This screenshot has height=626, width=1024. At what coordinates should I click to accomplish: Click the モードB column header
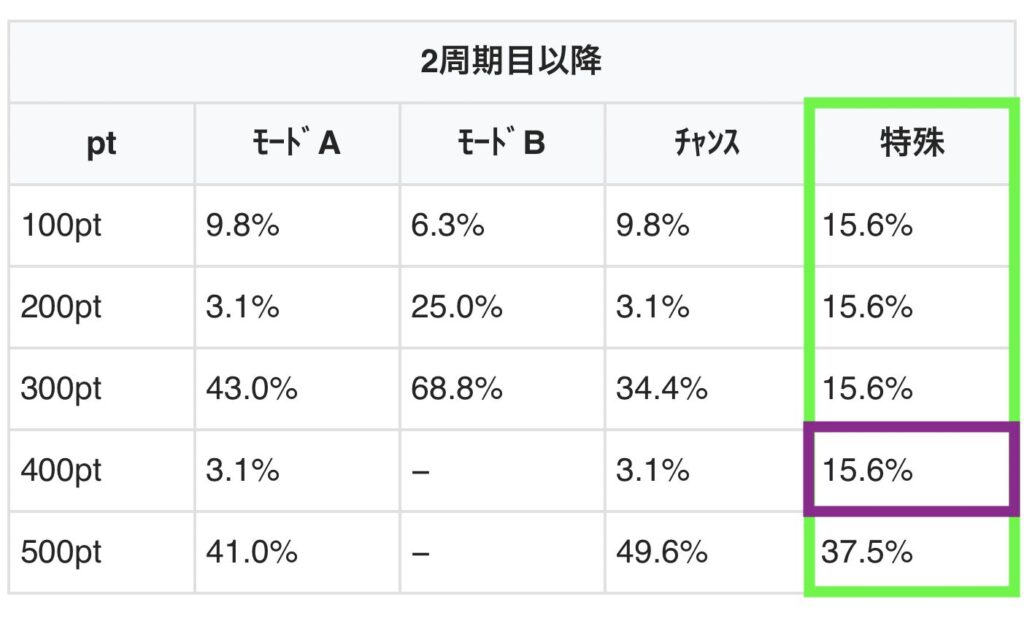(x=502, y=144)
